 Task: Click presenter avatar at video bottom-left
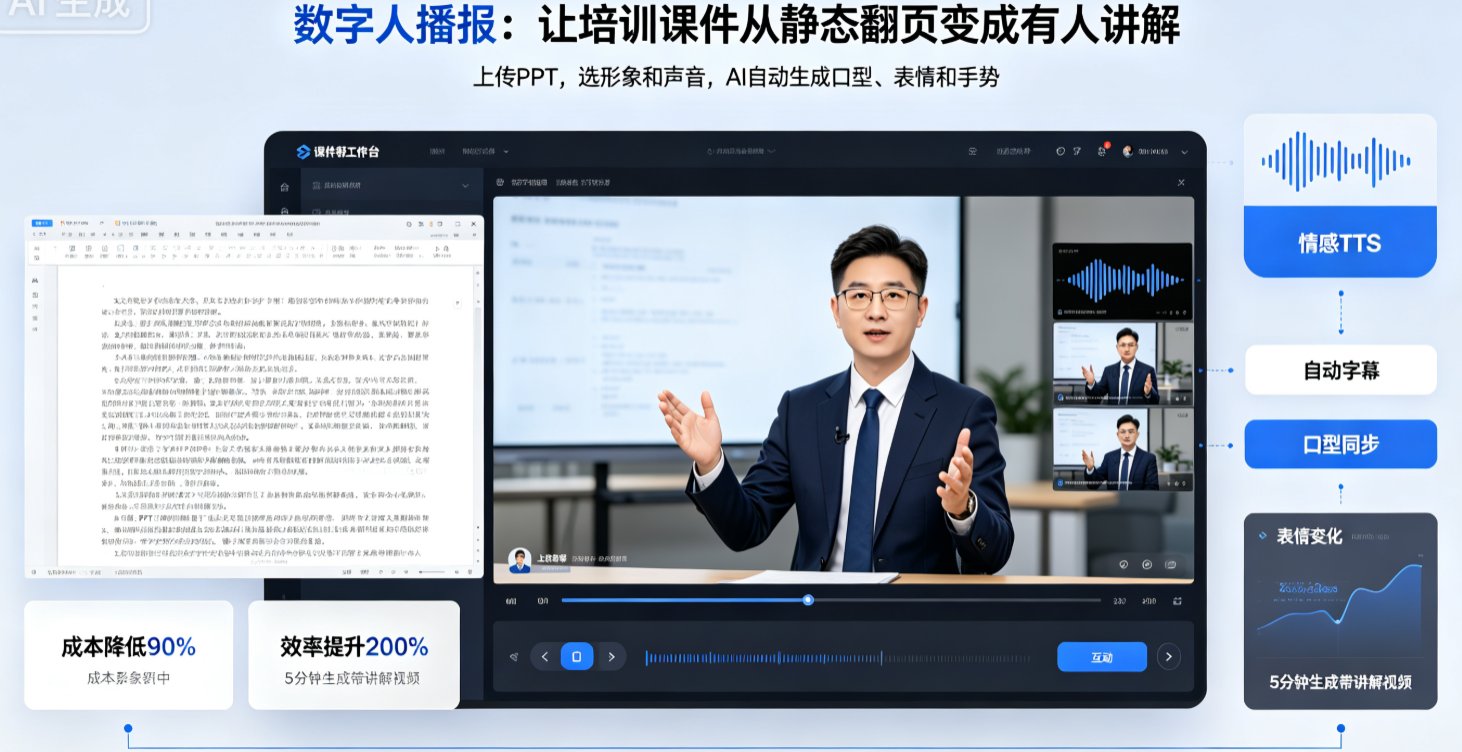point(519,560)
